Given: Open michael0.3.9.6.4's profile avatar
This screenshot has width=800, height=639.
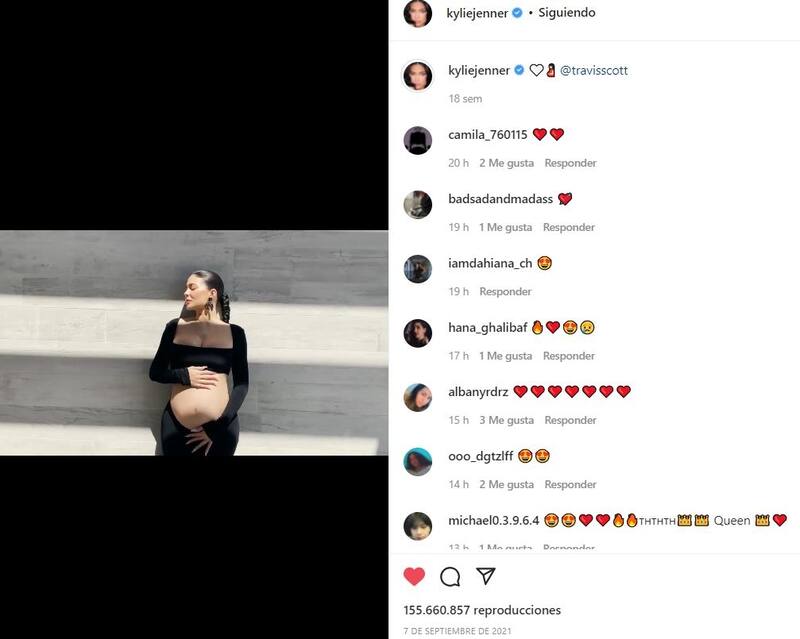Looking at the screenshot, I should point(418,526).
